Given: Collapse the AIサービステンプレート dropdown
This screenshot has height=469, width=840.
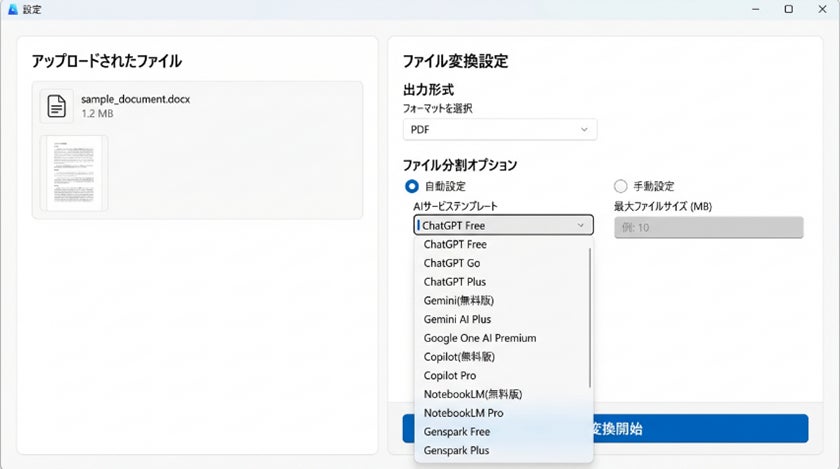Looking at the screenshot, I should [503, 226].
